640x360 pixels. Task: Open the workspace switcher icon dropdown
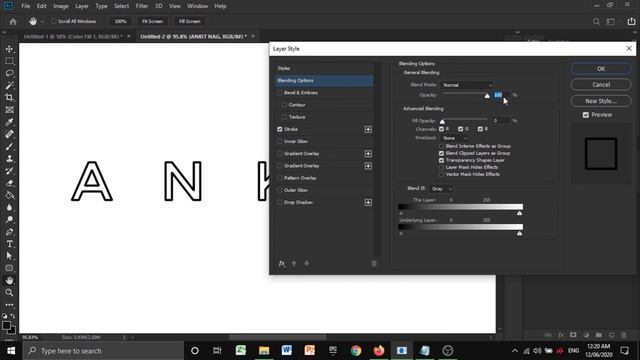pyautogui.click(x=611, y=22)
